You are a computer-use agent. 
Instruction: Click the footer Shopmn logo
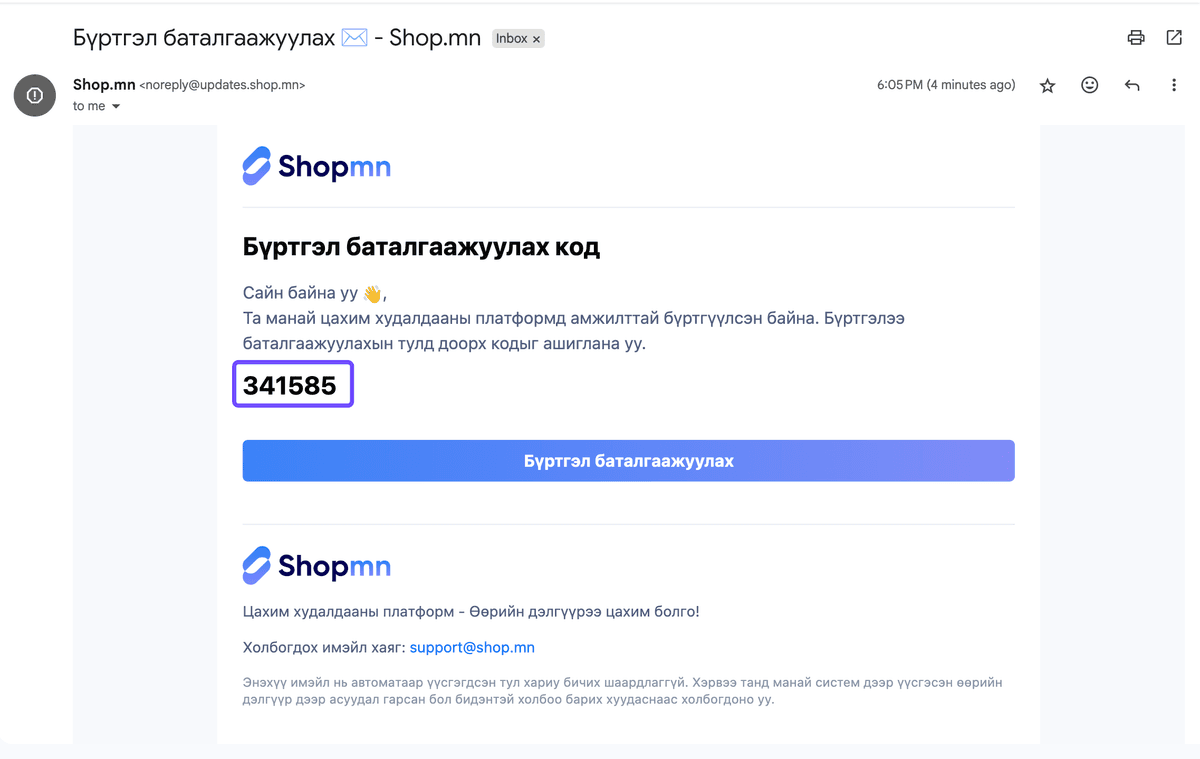[317, 566]
